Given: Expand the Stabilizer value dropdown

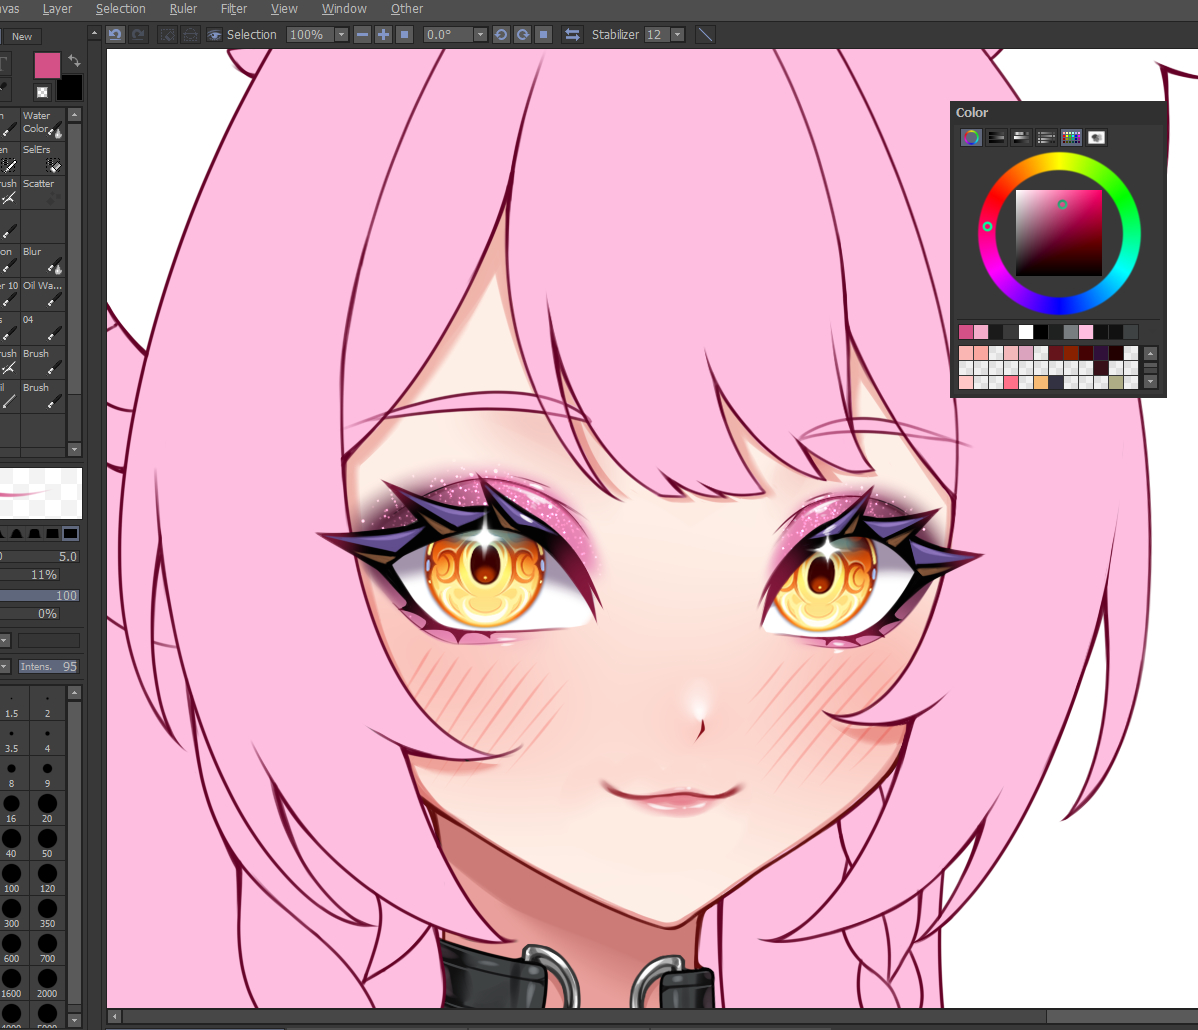Looking at the screenshot, I should (x=678, y=35).
